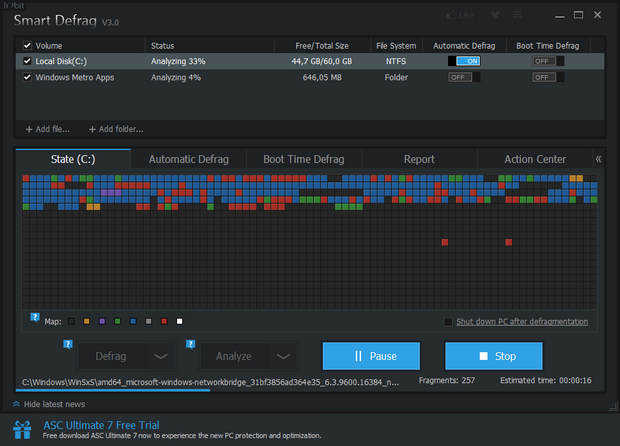Click the plus icon of Add file
Image resolution: width=620 pixels, height=446 pixels.
tap(29, 129)
